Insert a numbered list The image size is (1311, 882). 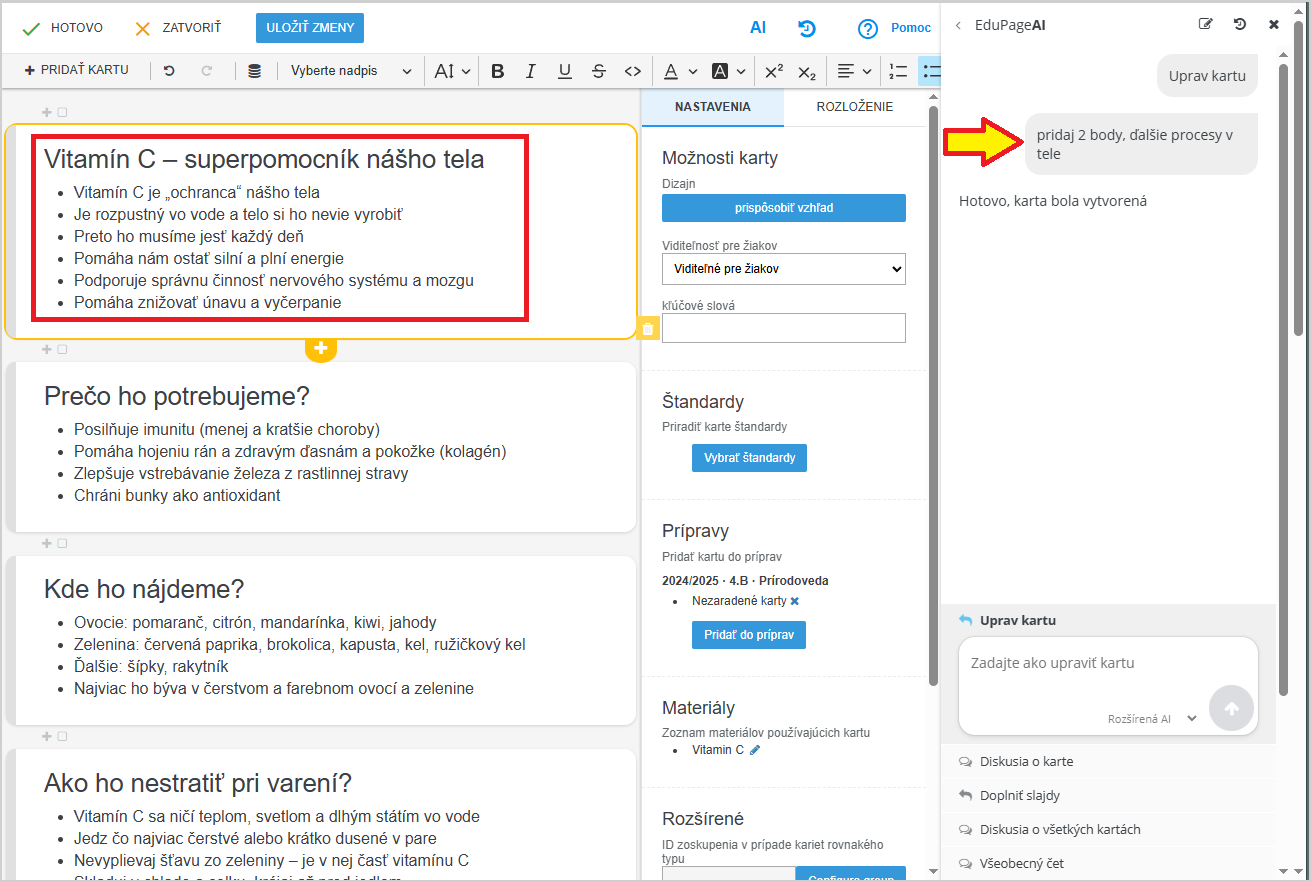[x=898, y=71]
